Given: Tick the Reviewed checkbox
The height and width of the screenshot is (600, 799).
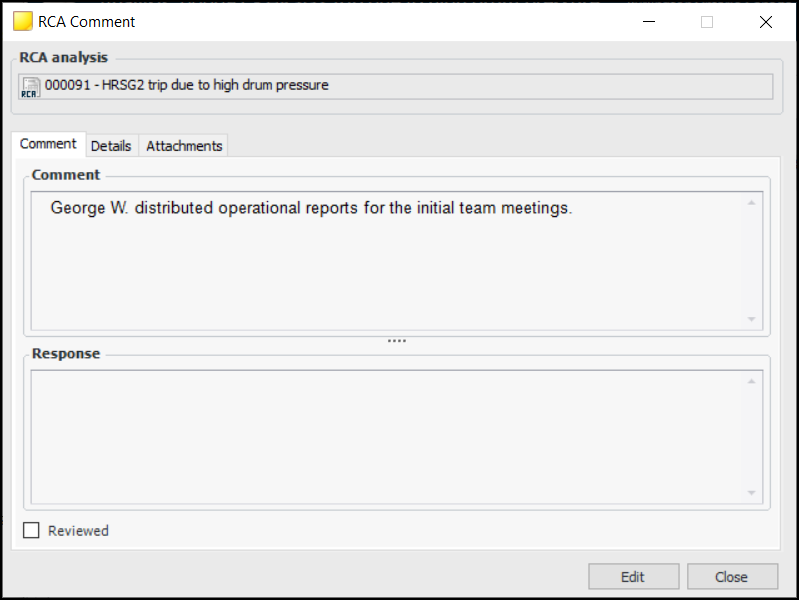Looking at the screenshot, I should (x=32, y=531).
